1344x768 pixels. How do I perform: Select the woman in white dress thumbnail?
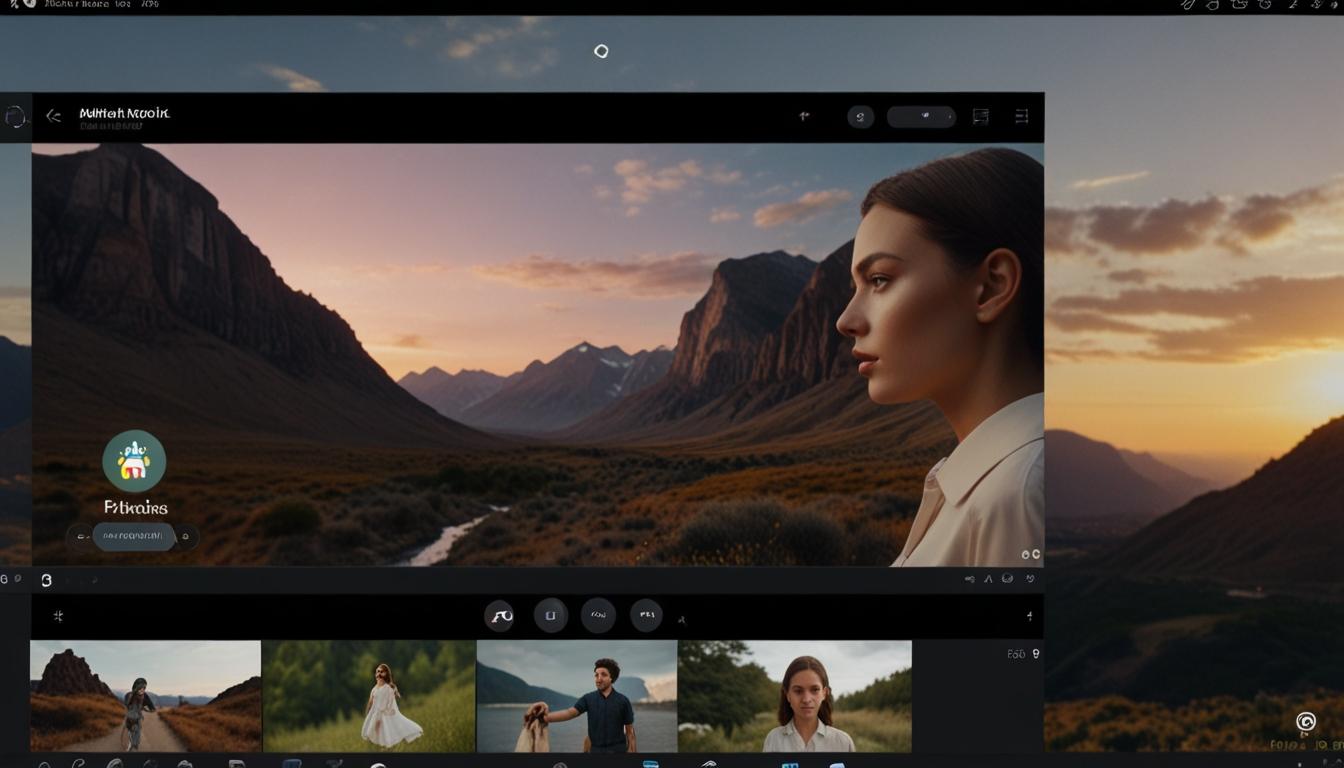(369, 696)
